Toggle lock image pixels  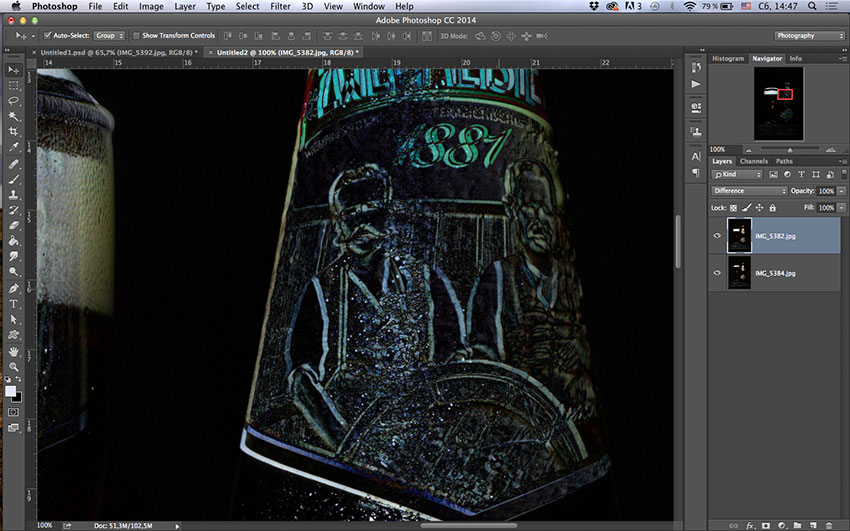746,208
